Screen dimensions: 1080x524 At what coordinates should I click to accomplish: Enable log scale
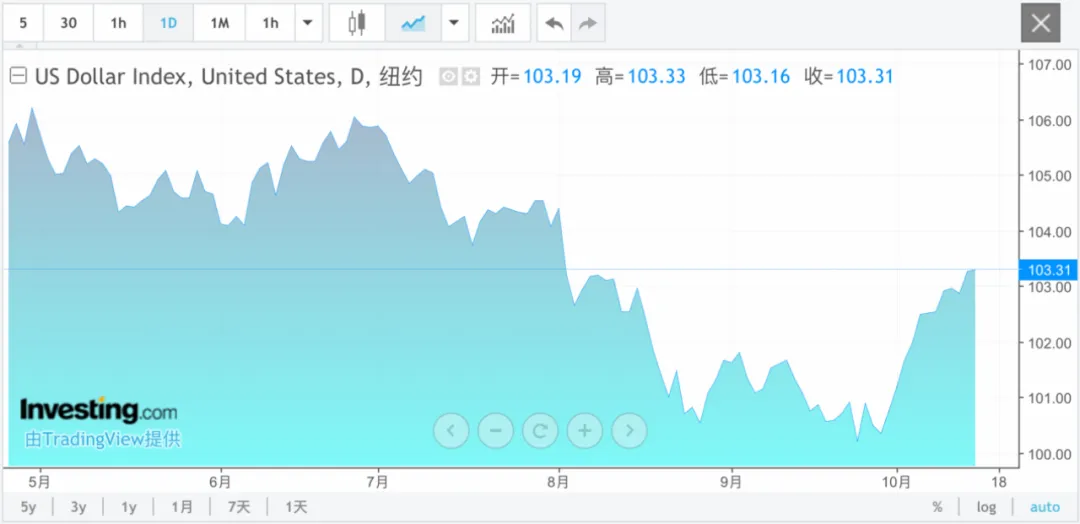pos(986,507)
